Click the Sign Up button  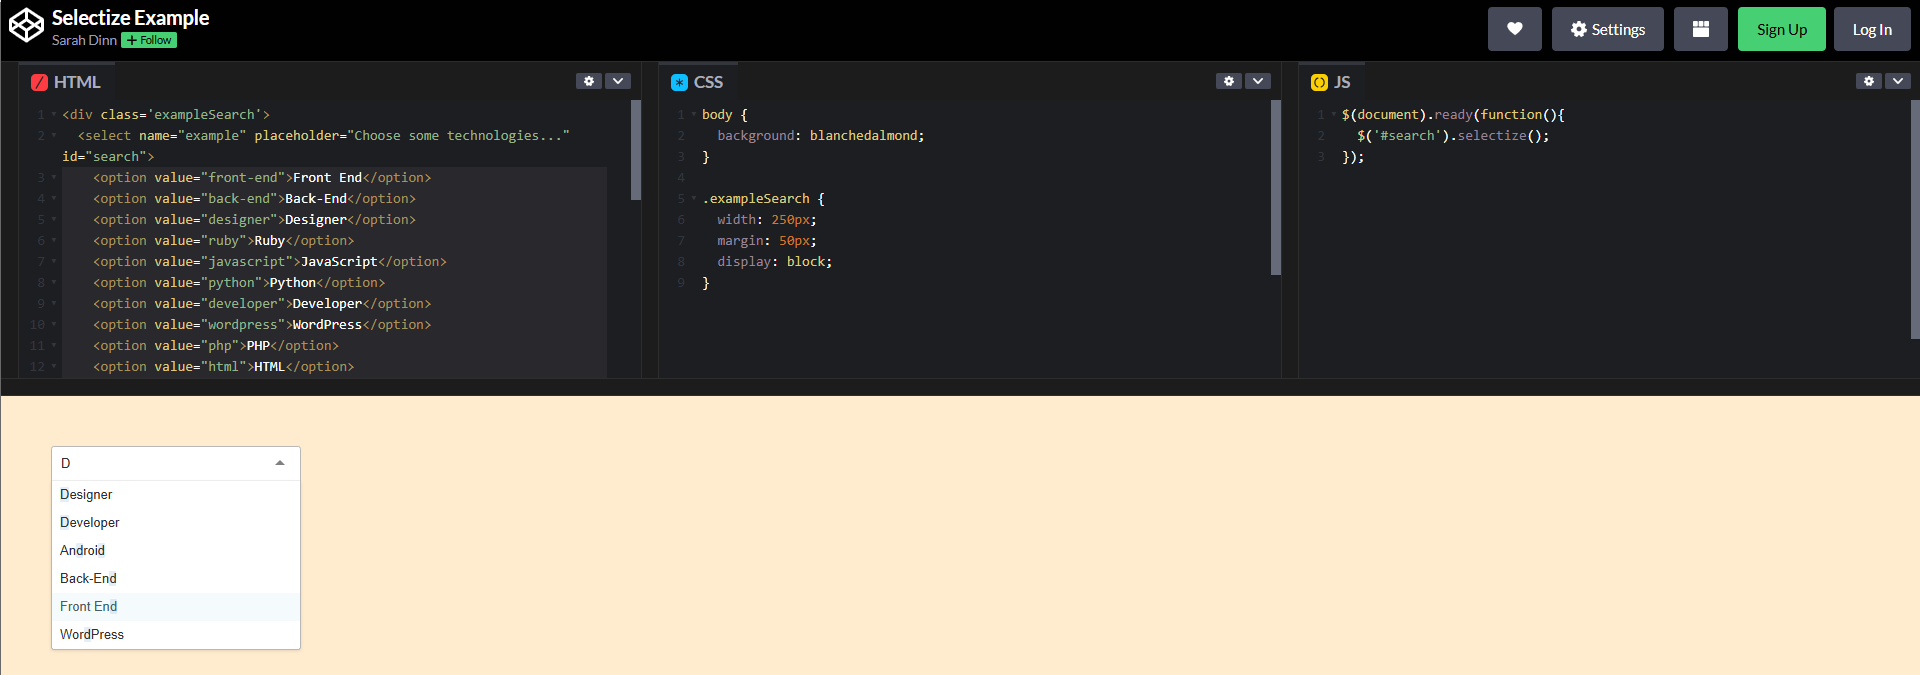(x=1781, y=29)
